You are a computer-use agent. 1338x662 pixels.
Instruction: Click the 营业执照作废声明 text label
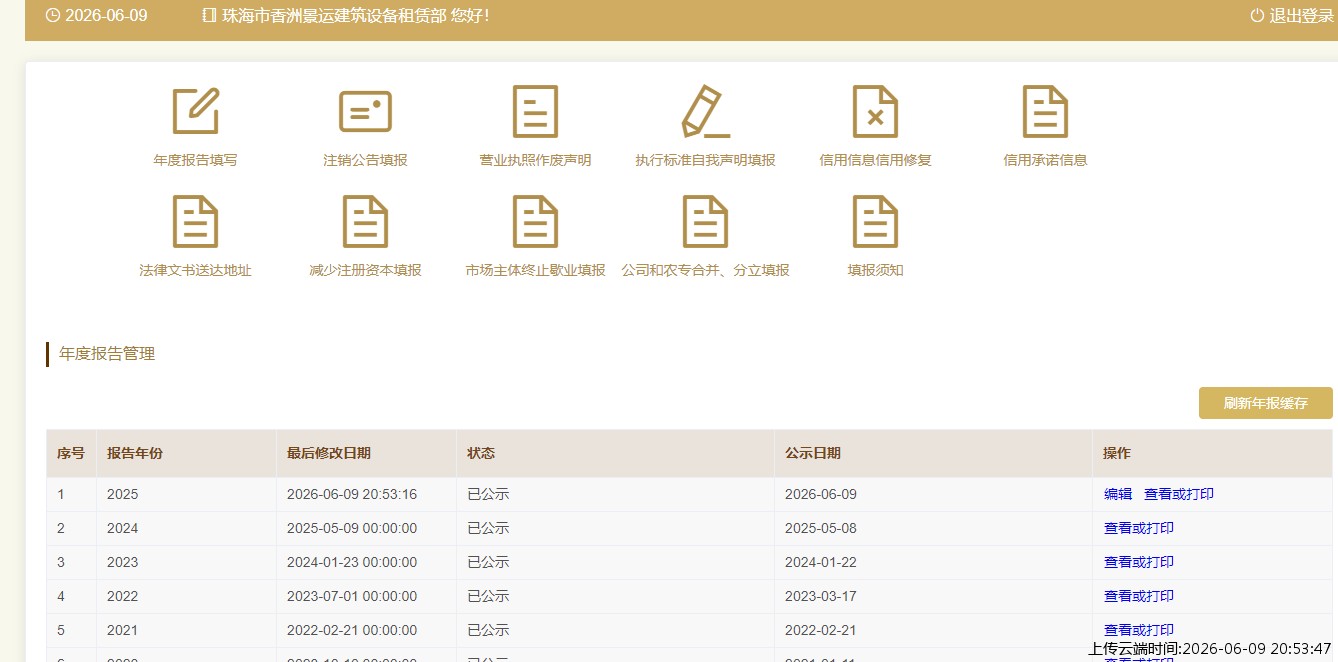[x=535, y=160]
